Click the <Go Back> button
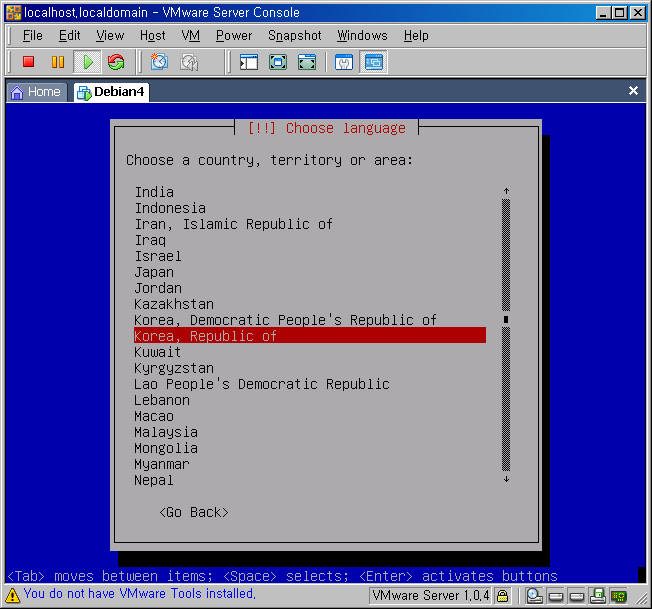652x609 pixels. tap(194, 512)
